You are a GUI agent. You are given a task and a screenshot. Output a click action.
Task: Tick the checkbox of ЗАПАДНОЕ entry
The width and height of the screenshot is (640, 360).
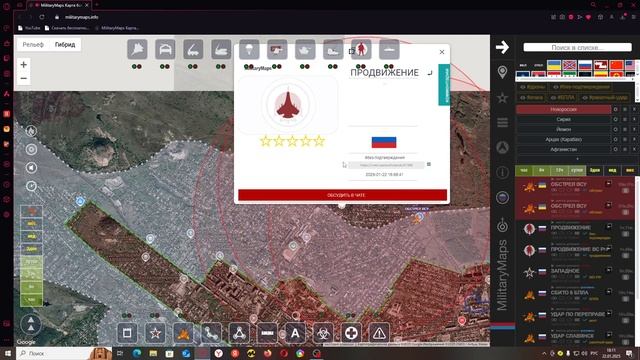tap(626, 277)
